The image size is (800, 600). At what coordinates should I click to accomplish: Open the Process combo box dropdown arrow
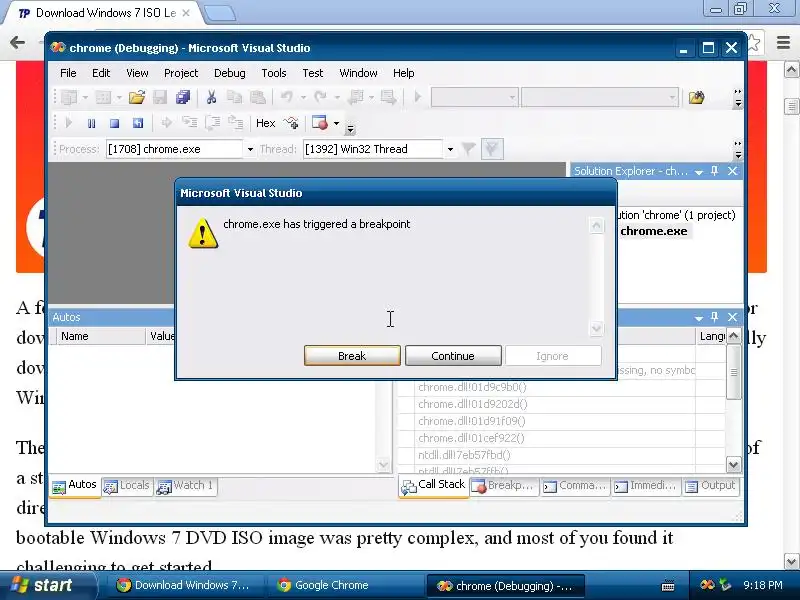coord(250,149)
